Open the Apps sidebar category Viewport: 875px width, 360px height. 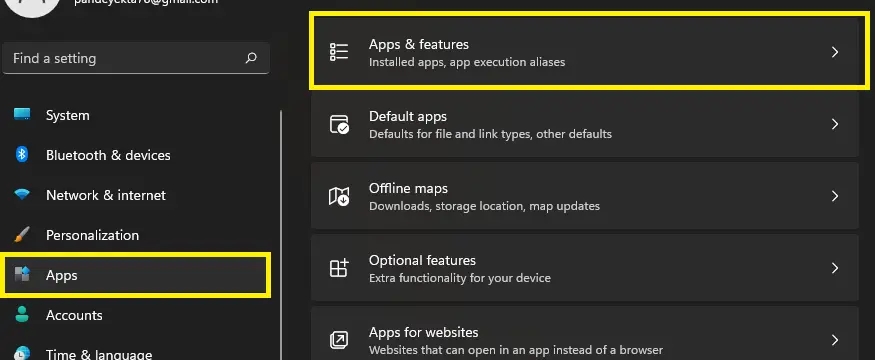136,275
